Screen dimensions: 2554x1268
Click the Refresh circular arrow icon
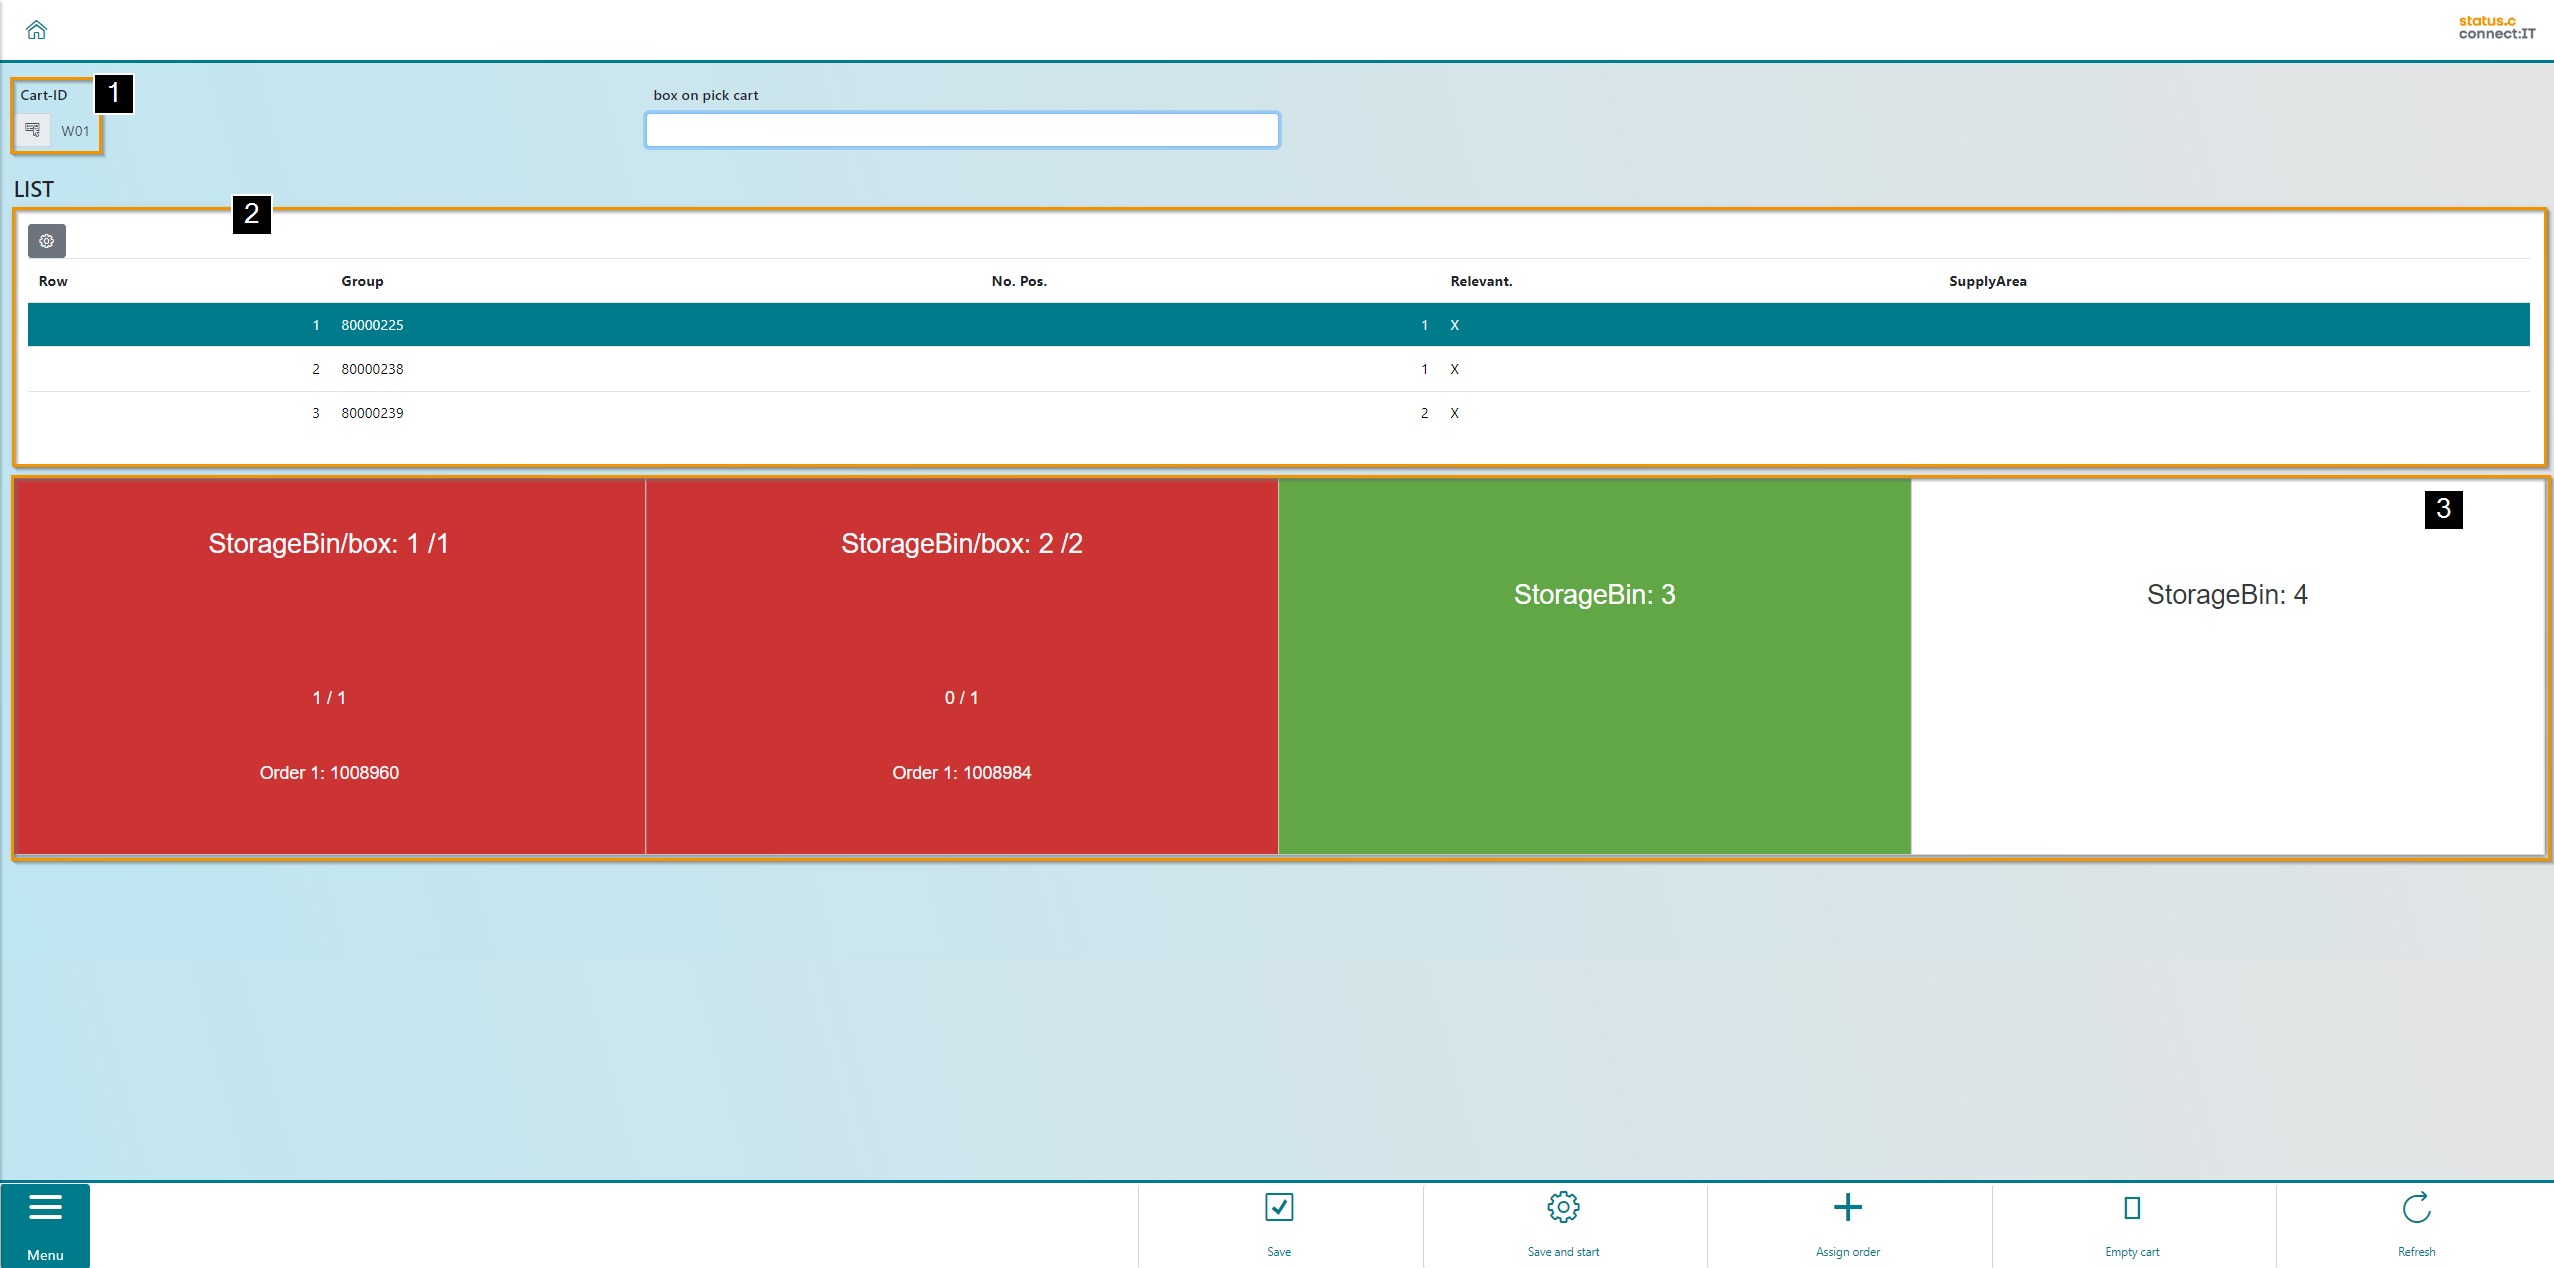point(2416,1208)
